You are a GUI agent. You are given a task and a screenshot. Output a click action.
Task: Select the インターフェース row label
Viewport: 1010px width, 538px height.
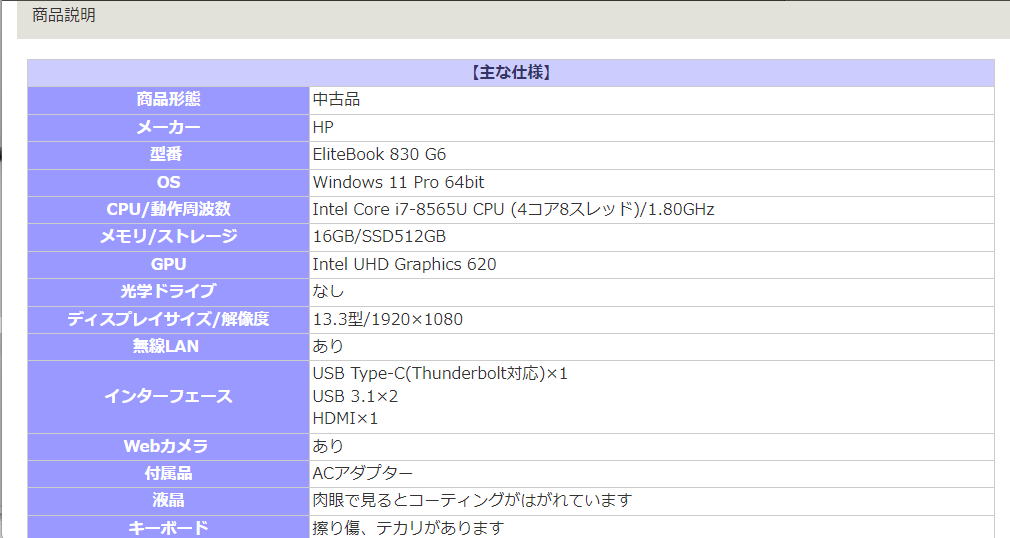coord(168,396)
